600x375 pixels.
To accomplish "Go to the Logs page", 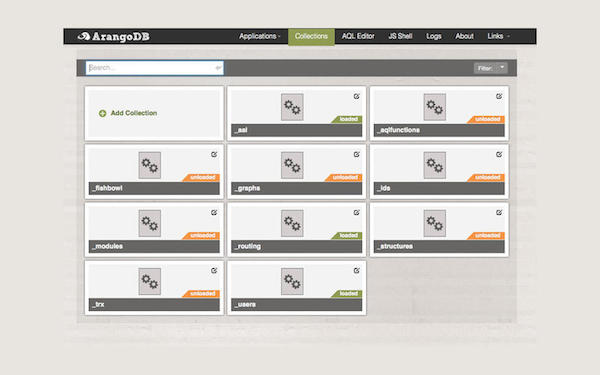I will 434,36.
